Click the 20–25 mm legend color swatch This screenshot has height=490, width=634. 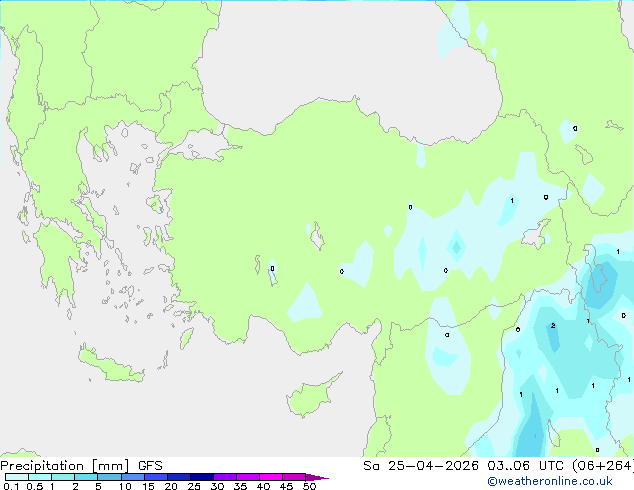pyautogui.click(x=179, y=477)
